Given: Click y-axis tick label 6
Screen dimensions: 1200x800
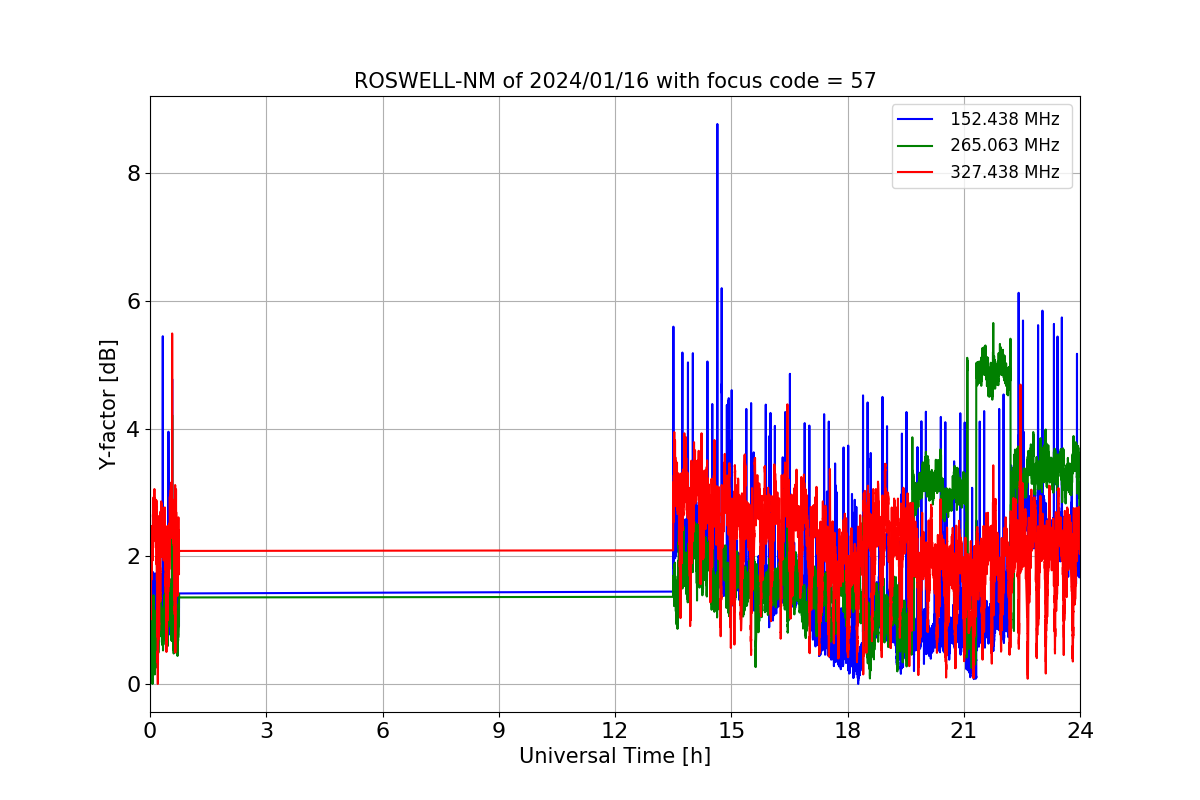Looking at the screenshot, I should 133,302.
